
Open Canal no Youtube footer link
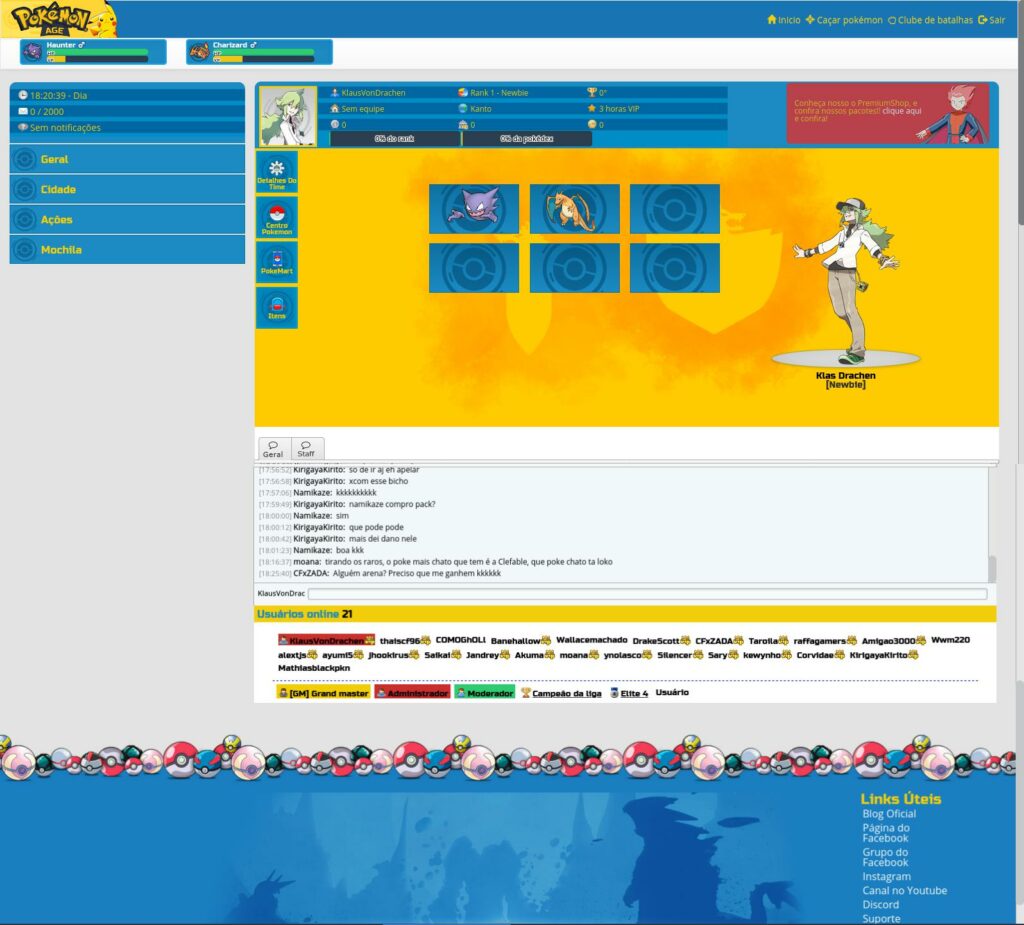coord(904,891)
